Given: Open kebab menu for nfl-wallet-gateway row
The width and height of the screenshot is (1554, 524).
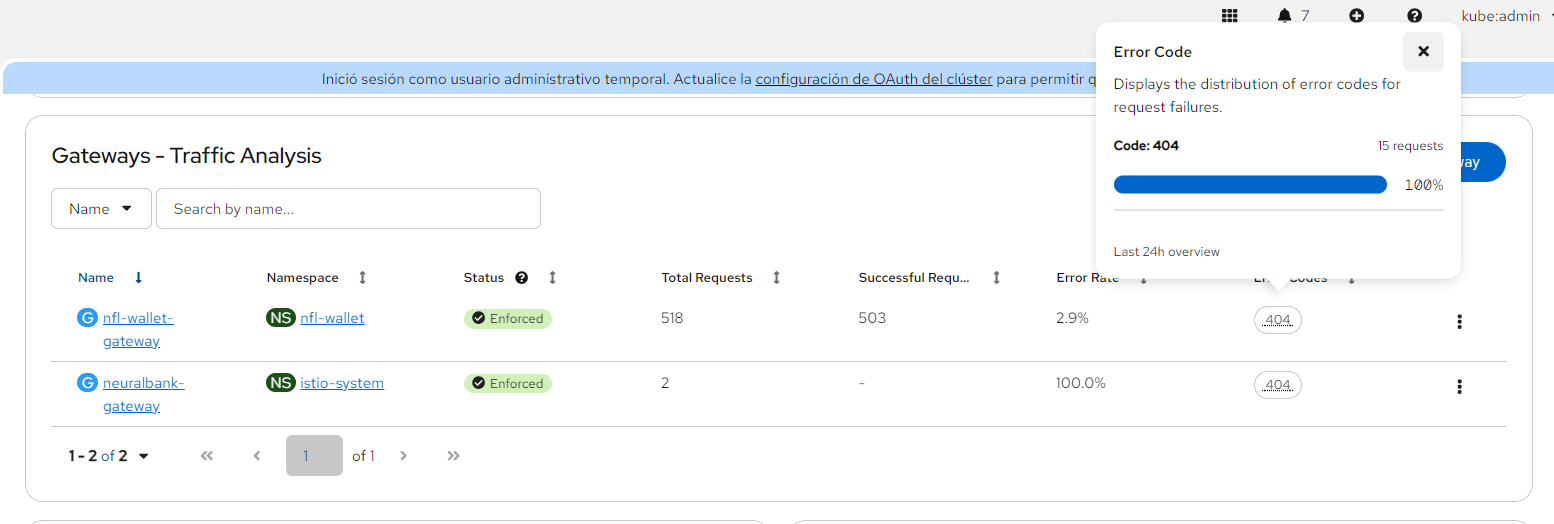Looking at the screenshot, I should [1459, 322].
